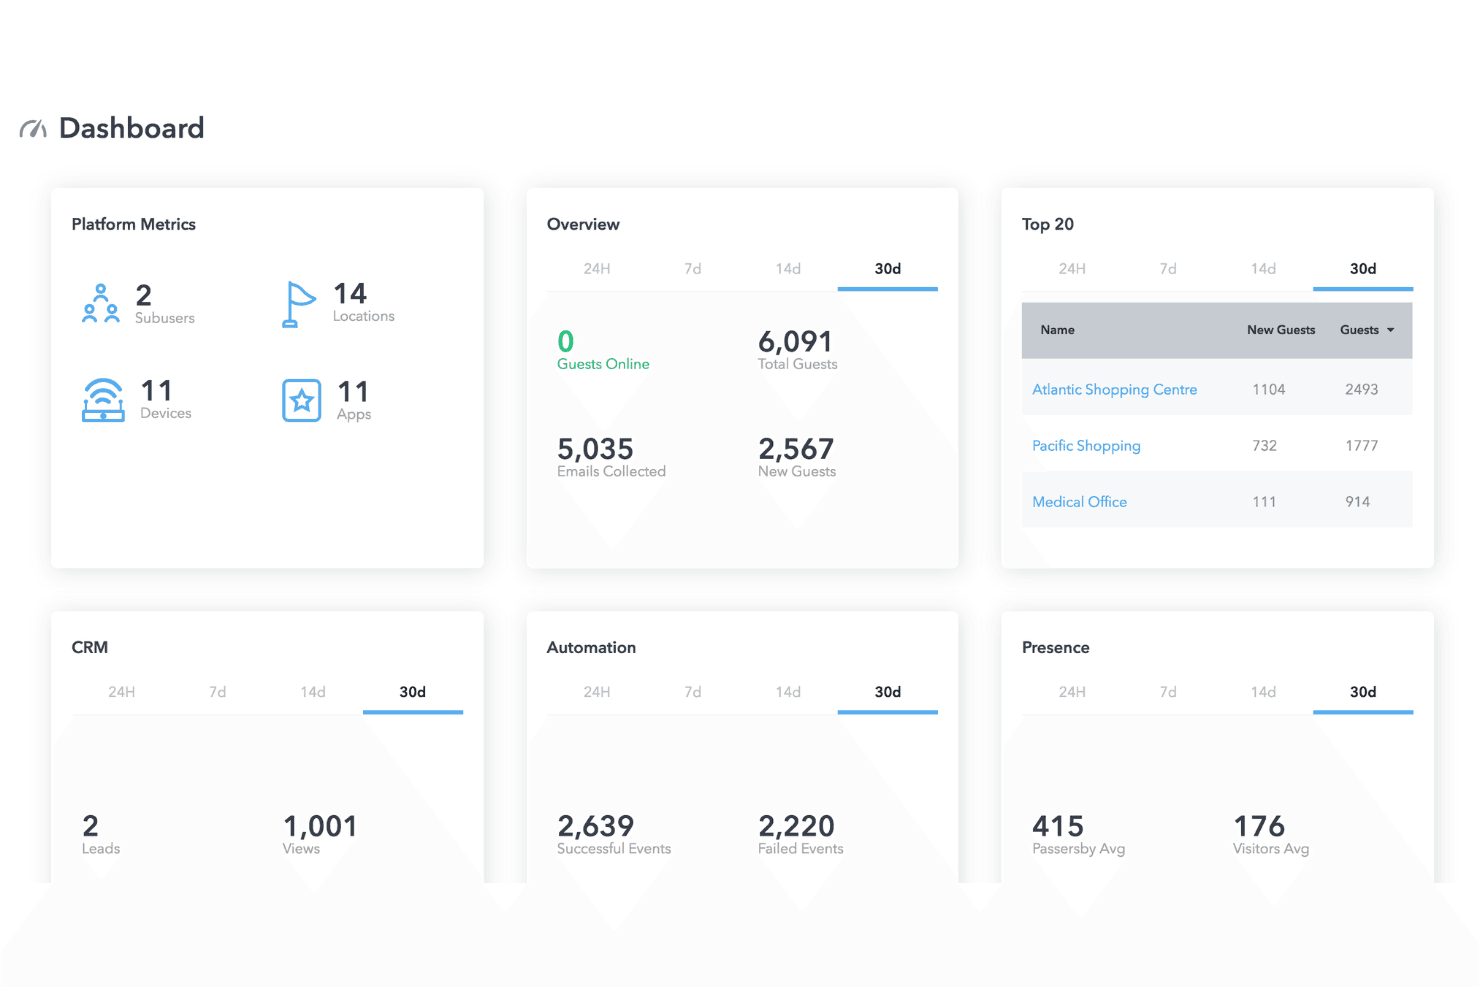Click the 176 Visitors Avg value
Viewport: 1480px width, 987px height.
tap(1259, 826)
